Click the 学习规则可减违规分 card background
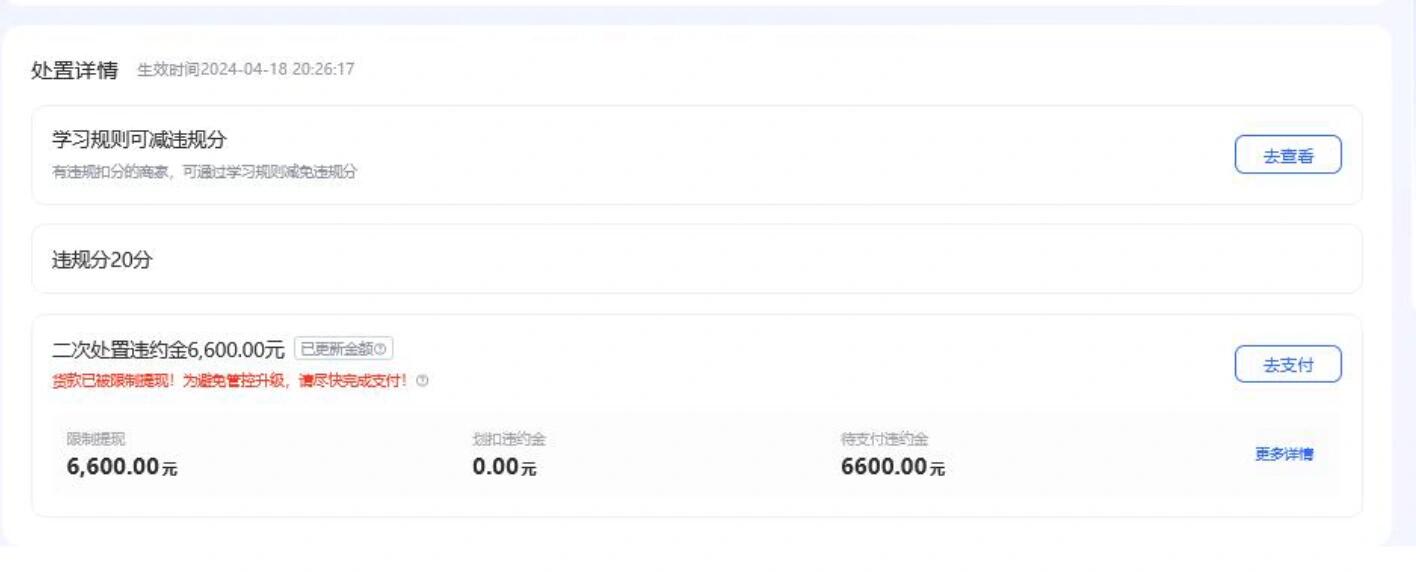Screen dimensions: 1416x572 697,155
